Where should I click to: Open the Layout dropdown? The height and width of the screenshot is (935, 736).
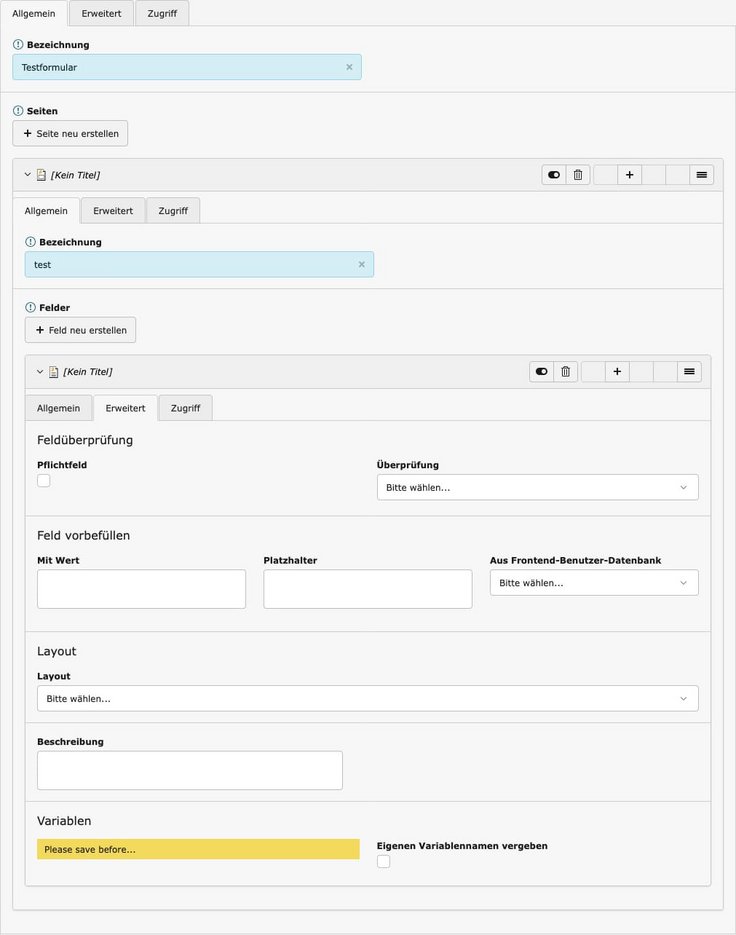point(367,698)
